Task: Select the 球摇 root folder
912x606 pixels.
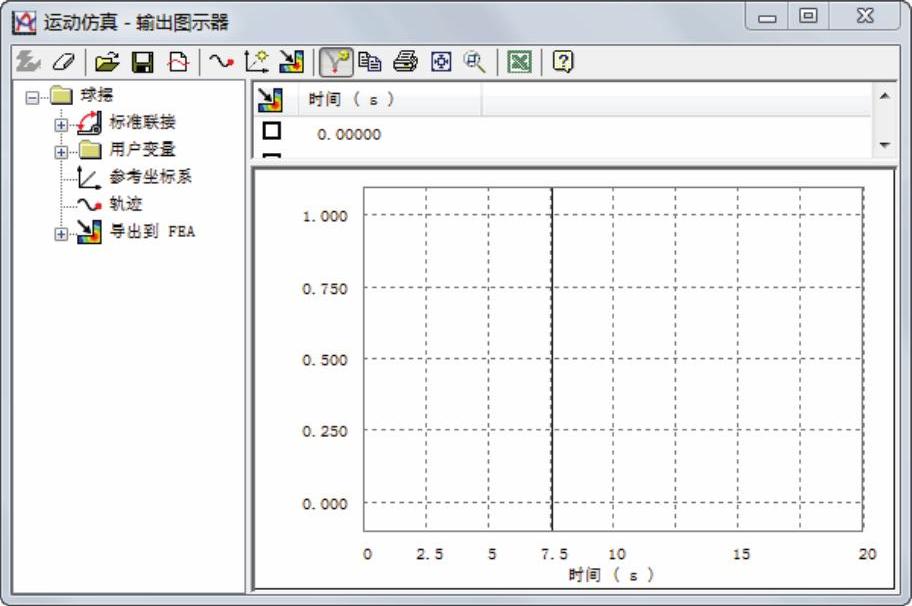Action: click(97, 95)
